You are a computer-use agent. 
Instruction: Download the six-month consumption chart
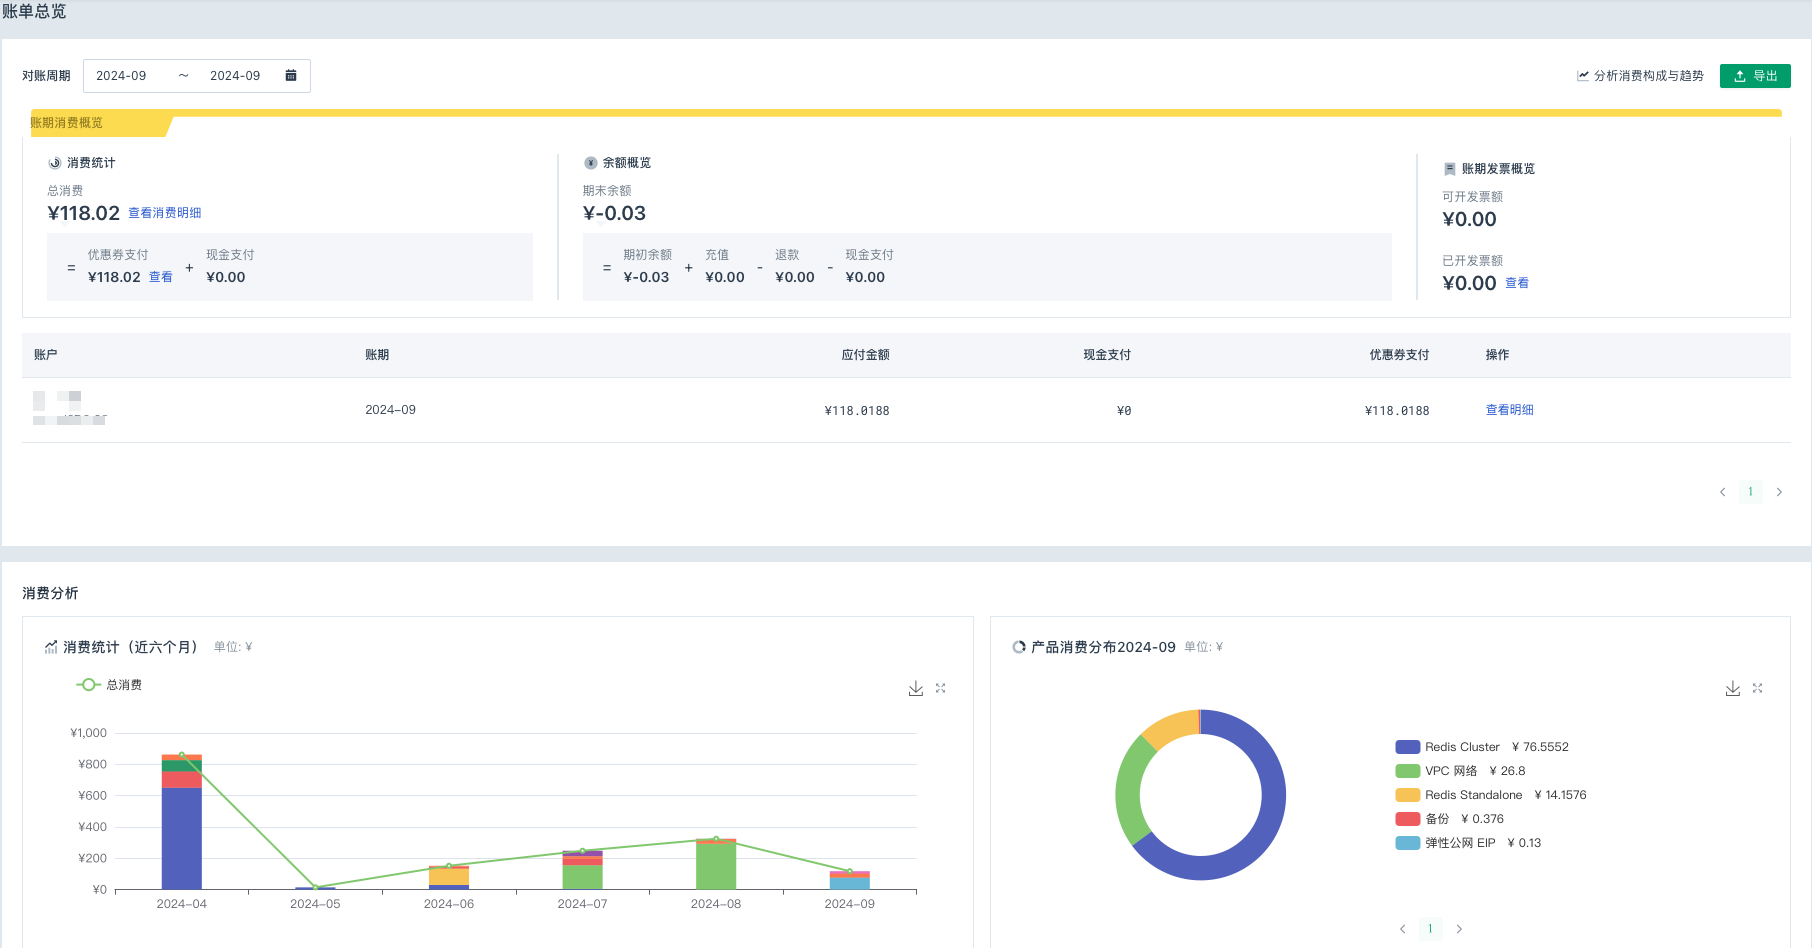(x=915, y=689)
